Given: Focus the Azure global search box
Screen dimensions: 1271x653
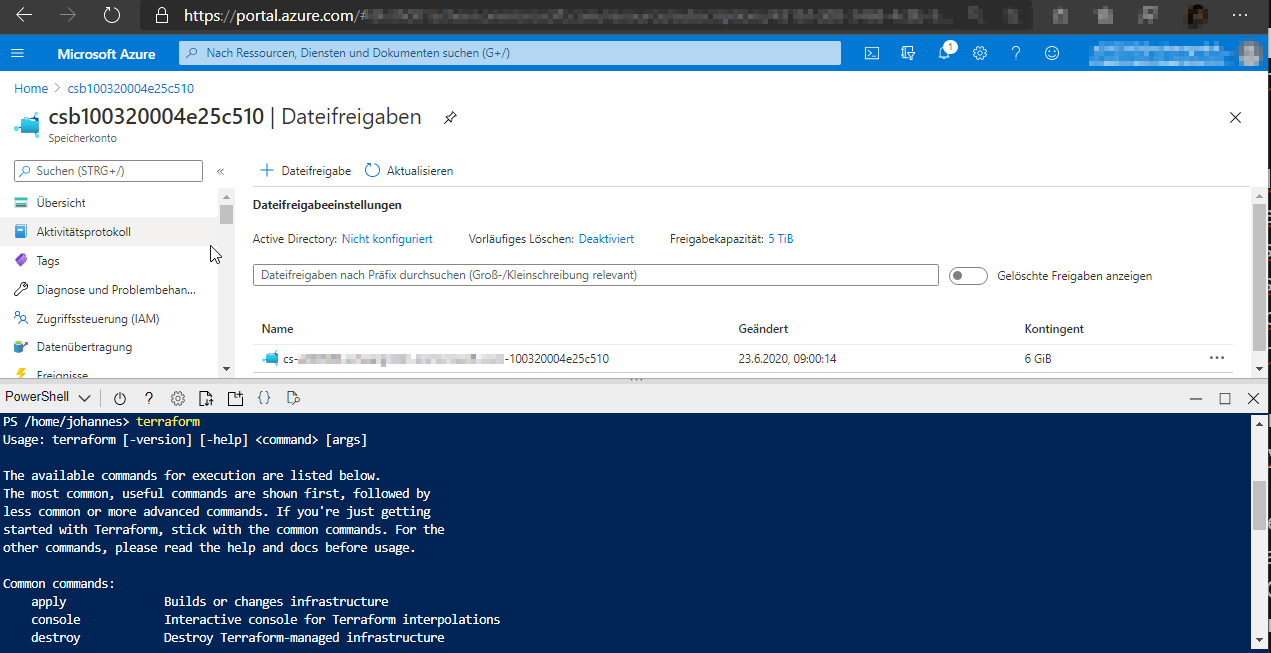Looking at the screenshot, I should coord(510,53).
